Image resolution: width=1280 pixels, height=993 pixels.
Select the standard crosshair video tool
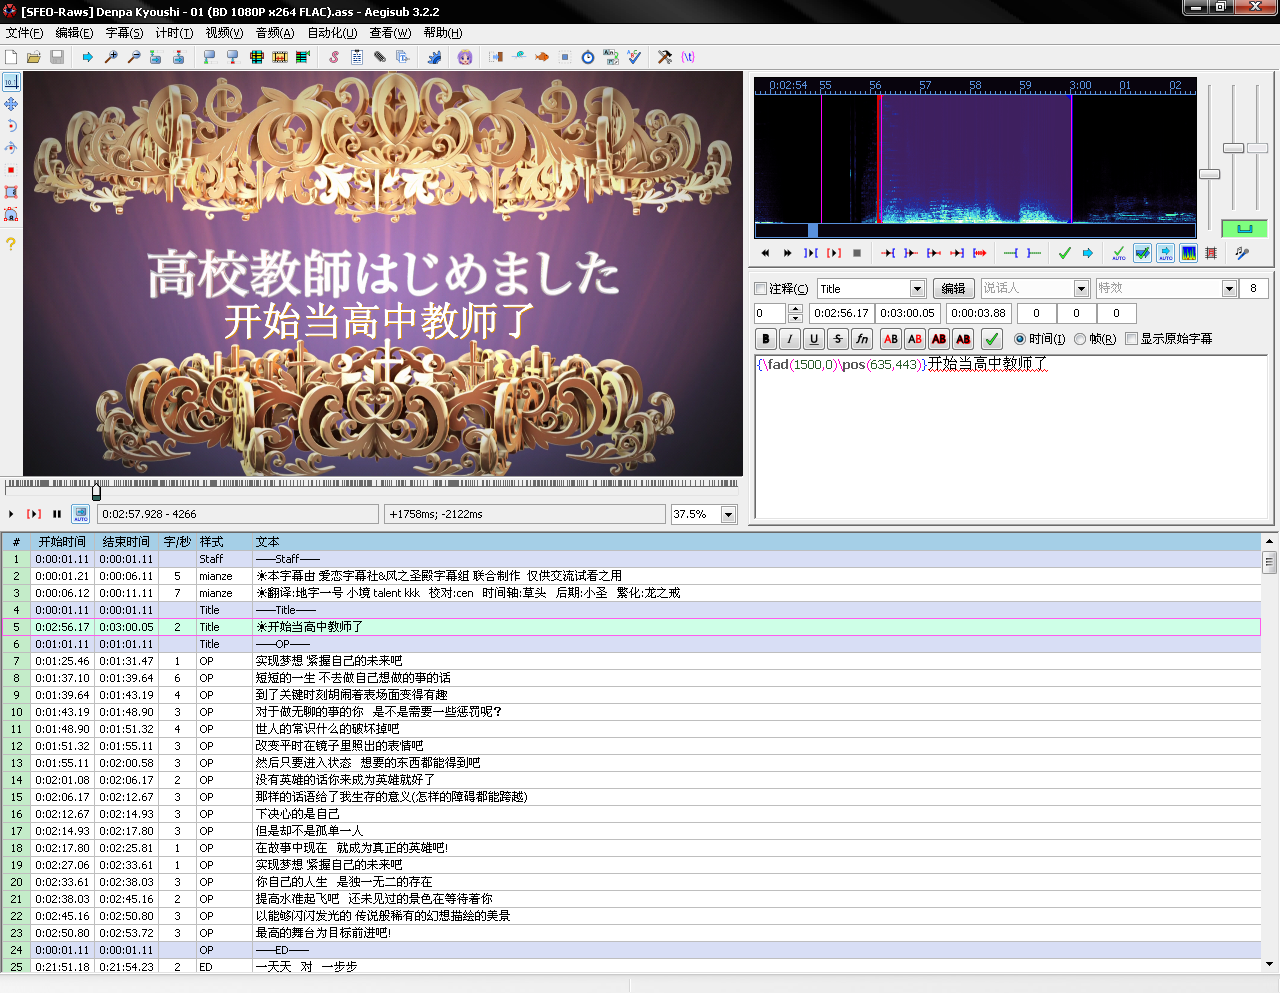[x=11, y=82]
